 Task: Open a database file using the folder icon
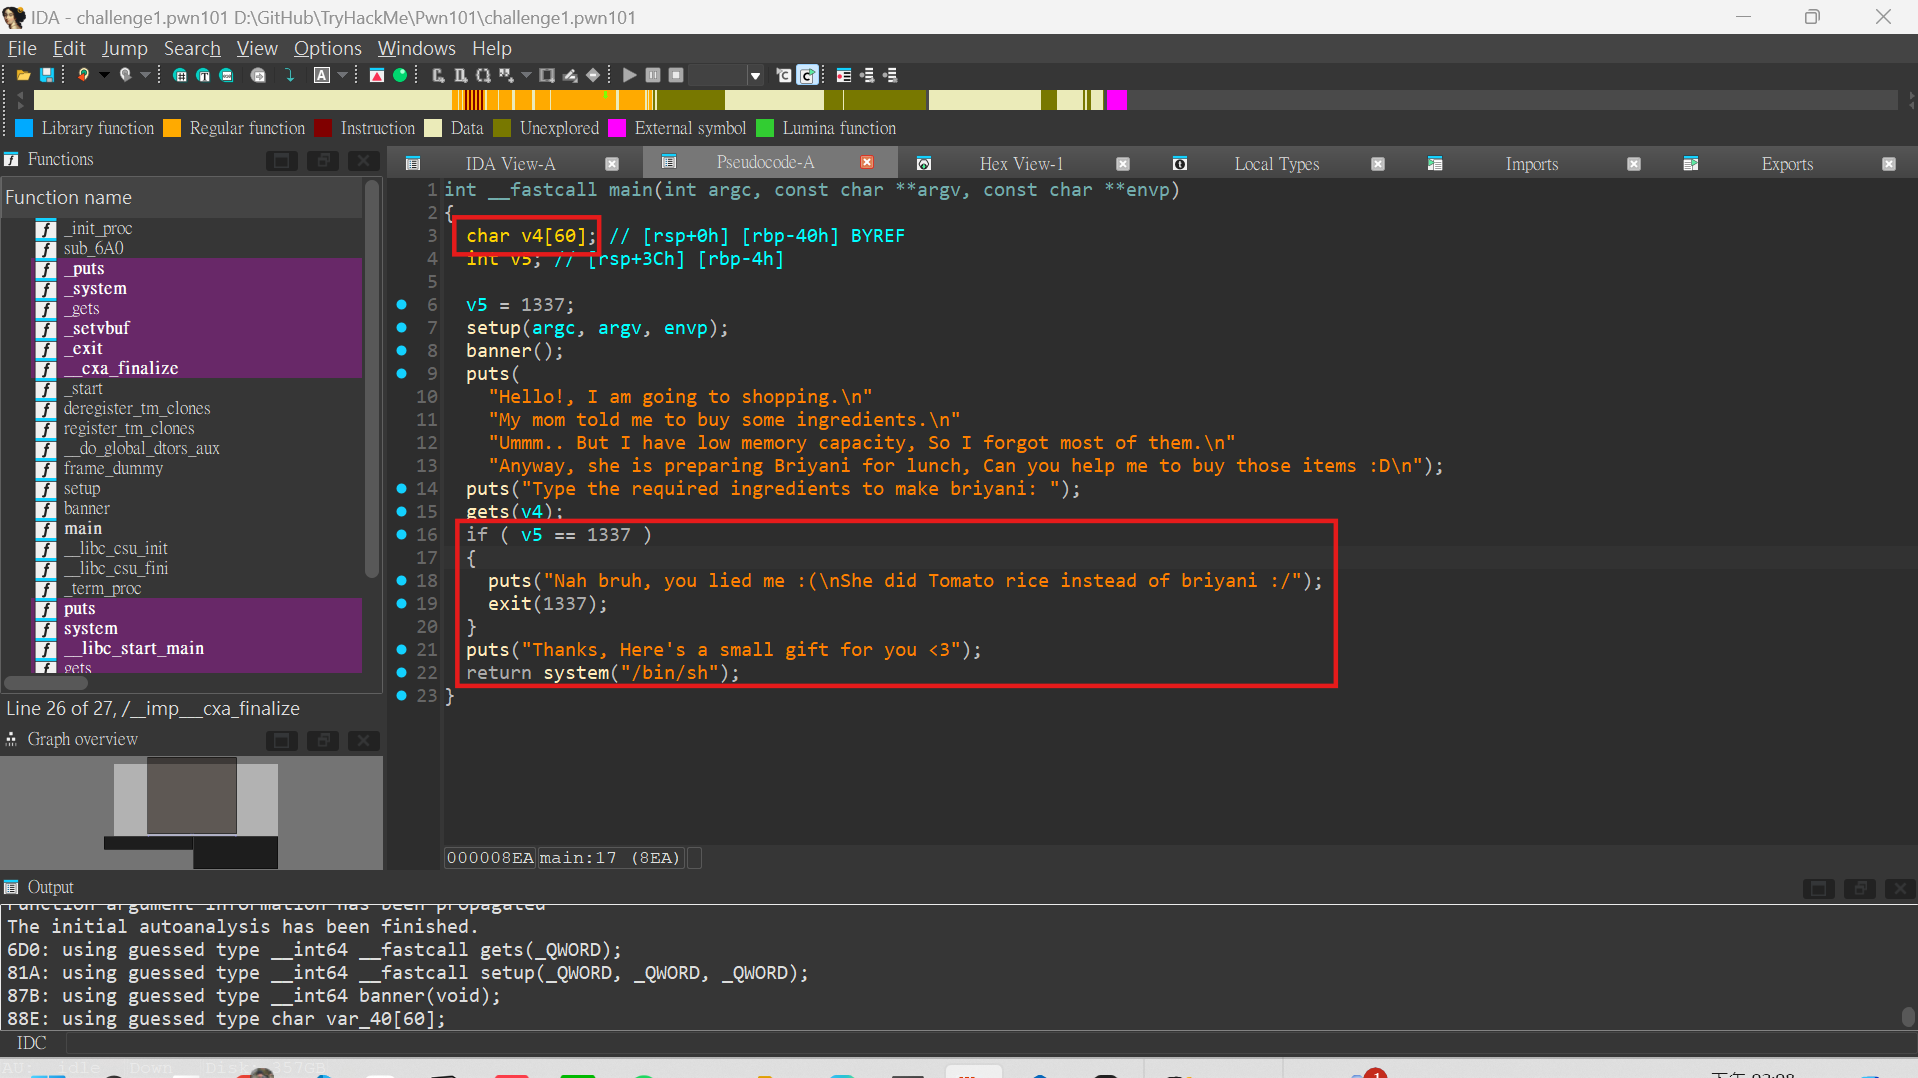tap(23, 75)
